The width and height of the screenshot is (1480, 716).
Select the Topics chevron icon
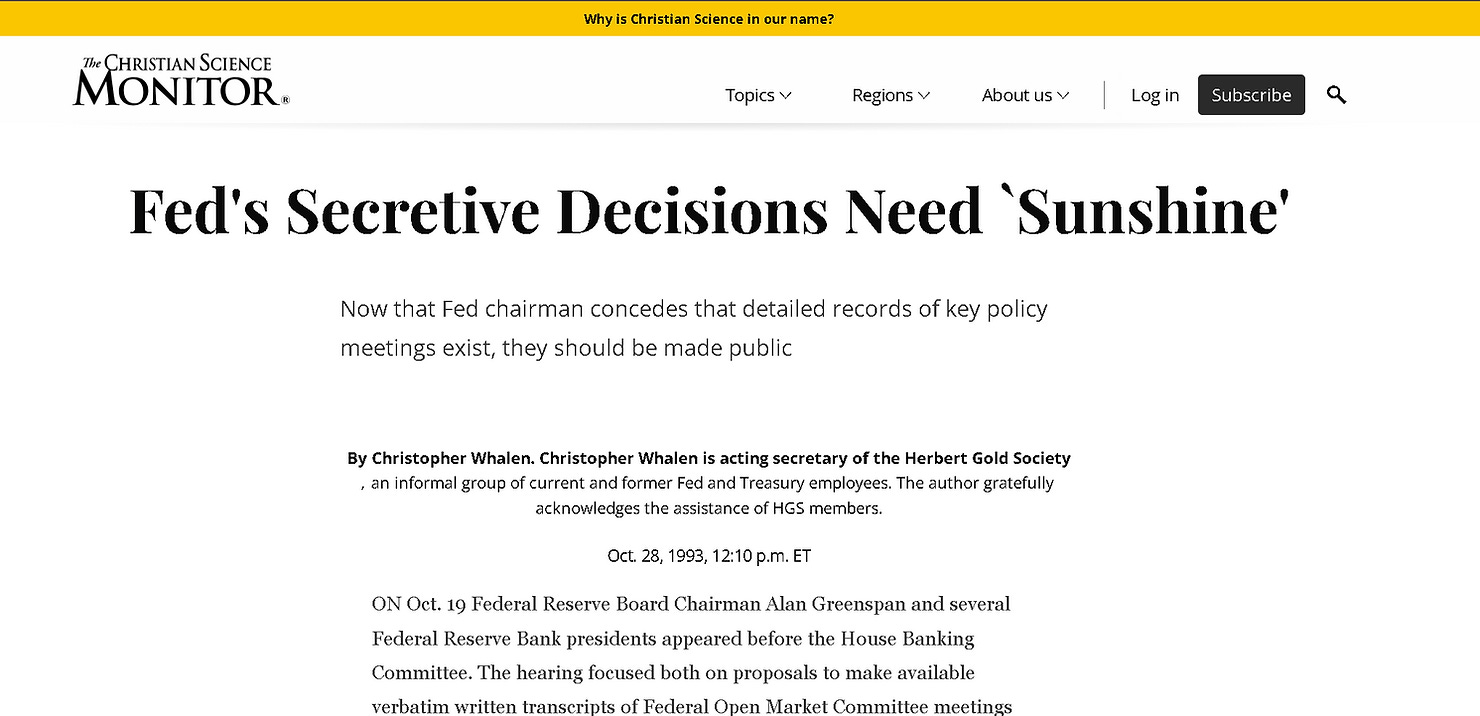786,95
